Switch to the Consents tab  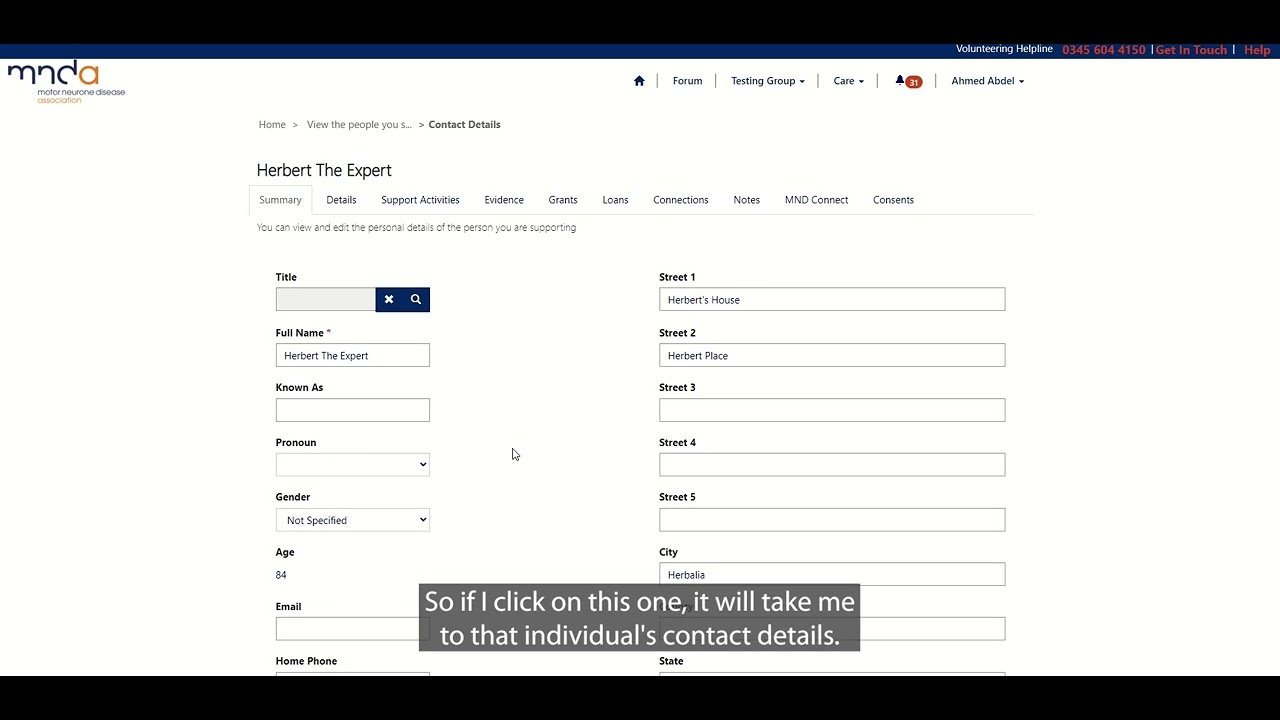point(893,200)
